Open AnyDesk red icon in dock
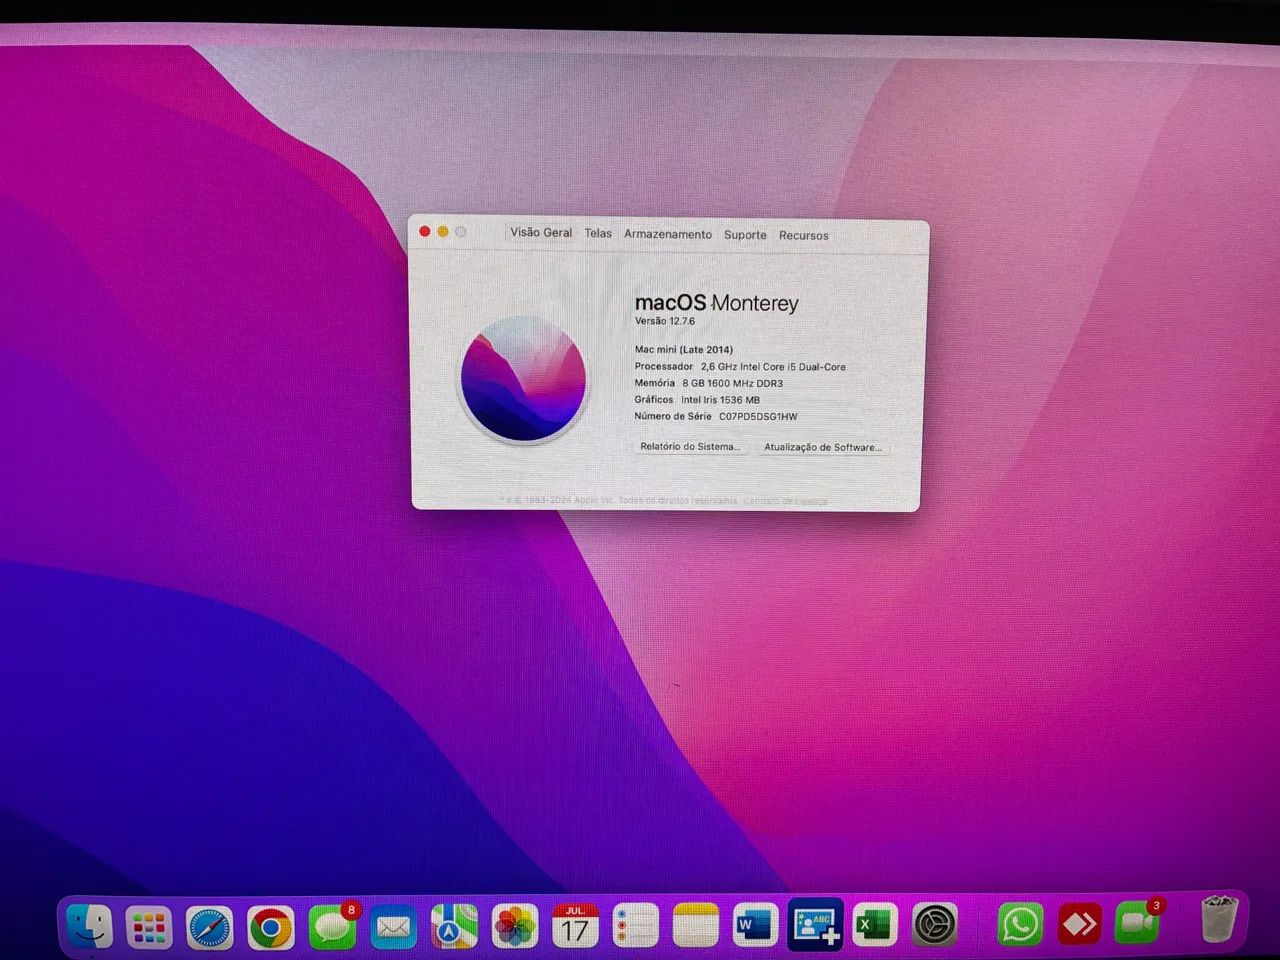 (x=1079, y=923)
